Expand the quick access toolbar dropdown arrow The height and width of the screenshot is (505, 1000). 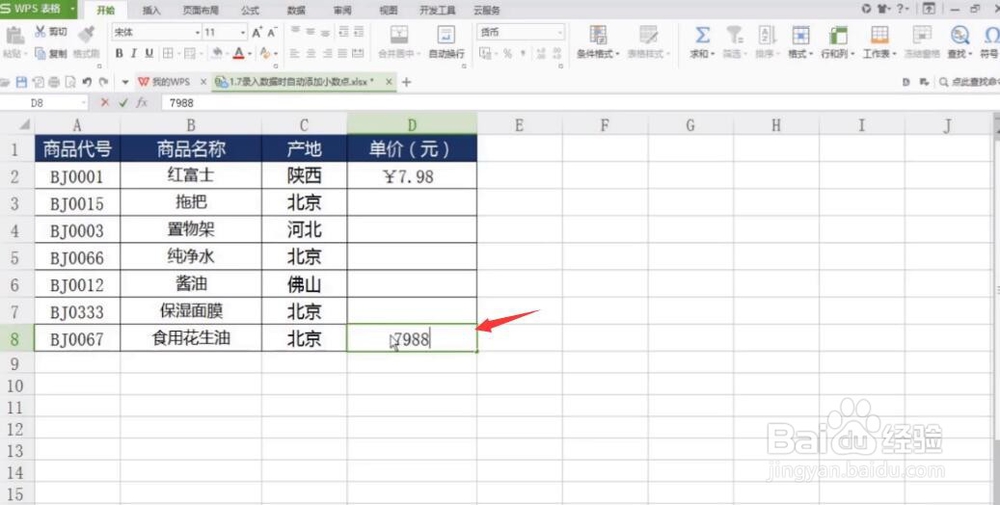click(x=125, y=82)
